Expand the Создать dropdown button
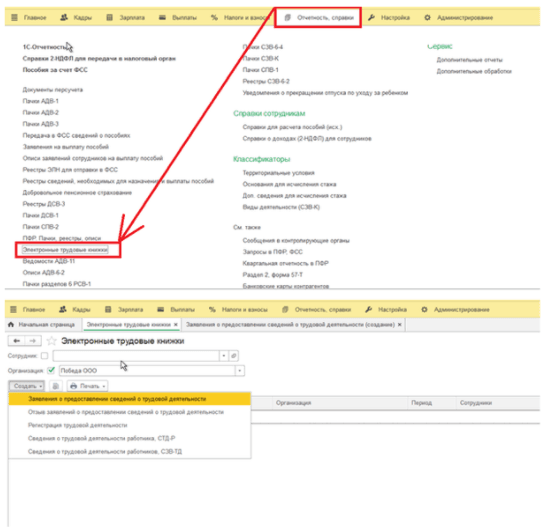This screenshot has height=527, width=547. (27, 386)
